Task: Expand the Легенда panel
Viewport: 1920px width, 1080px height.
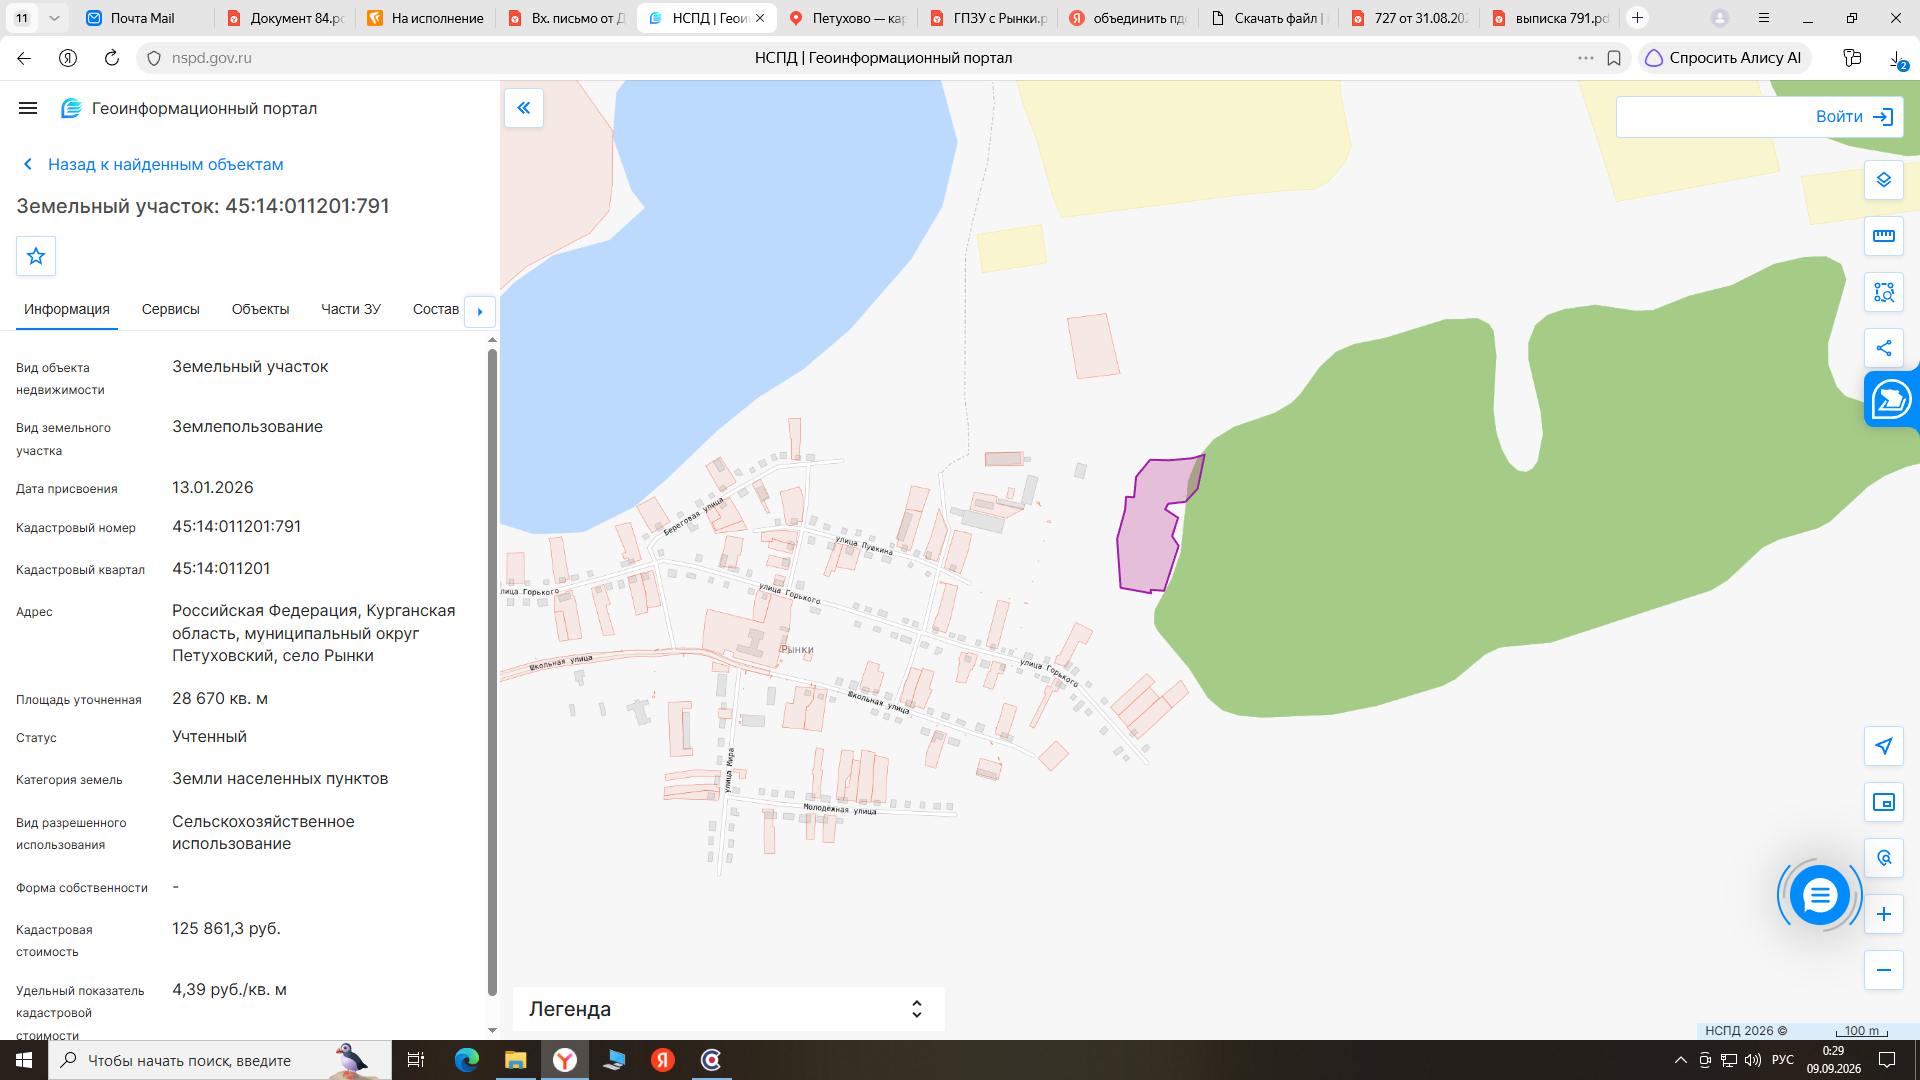Action: pyautogui.click(x=728, y=1009)
